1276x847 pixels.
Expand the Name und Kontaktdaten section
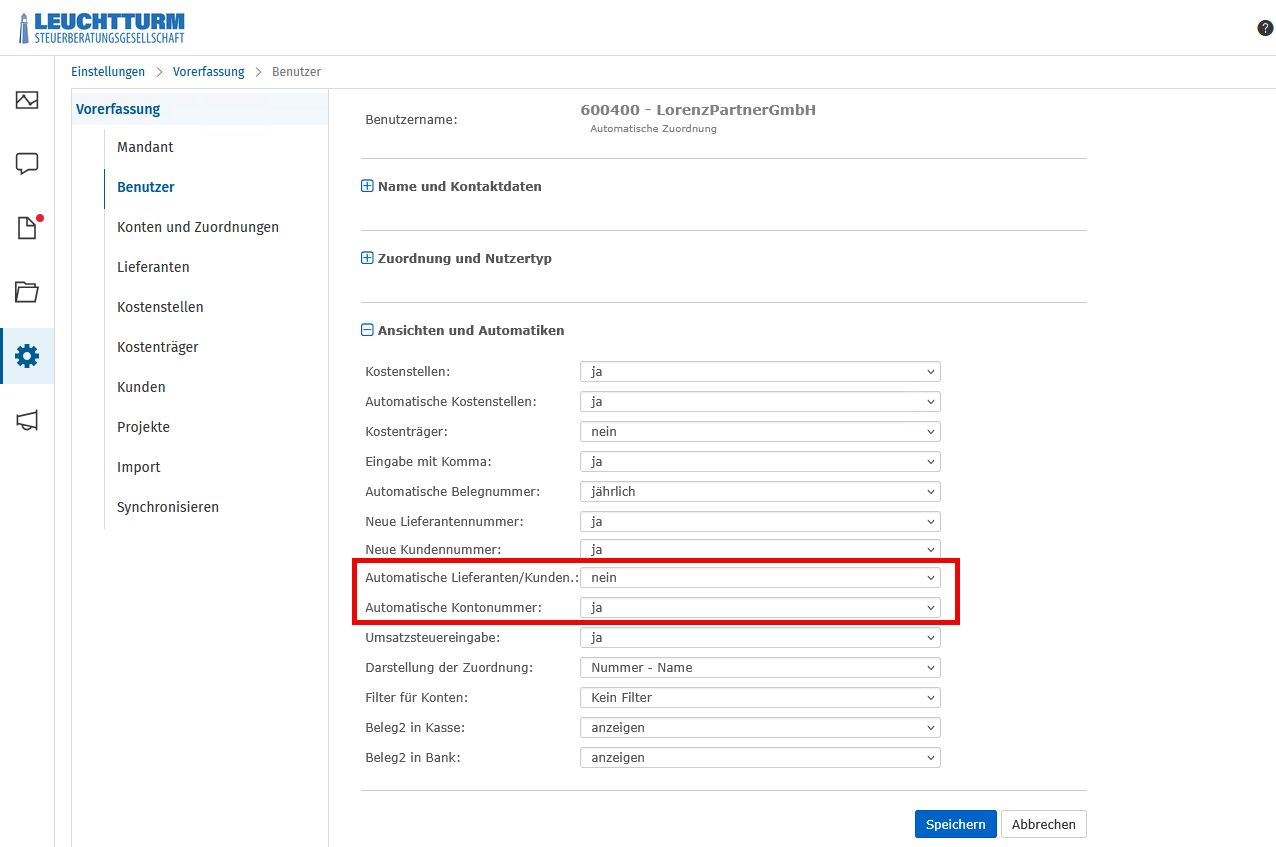[451, 186]
